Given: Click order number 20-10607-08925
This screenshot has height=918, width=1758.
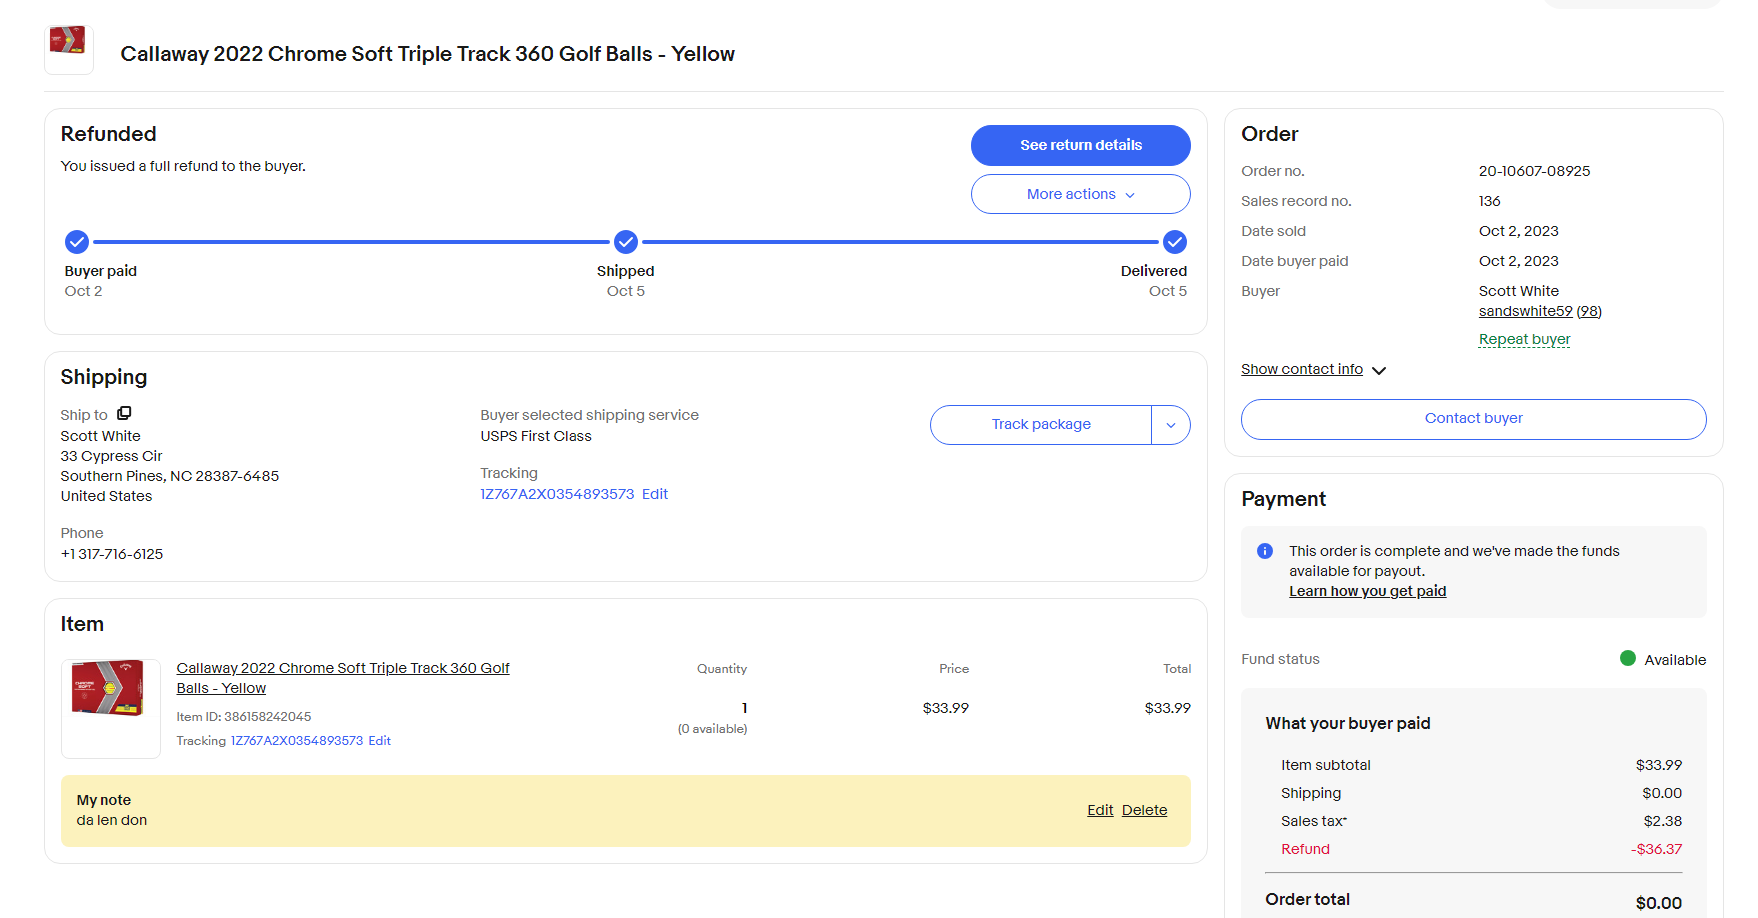Looking at the screenshot, I should coord(1534,171).
